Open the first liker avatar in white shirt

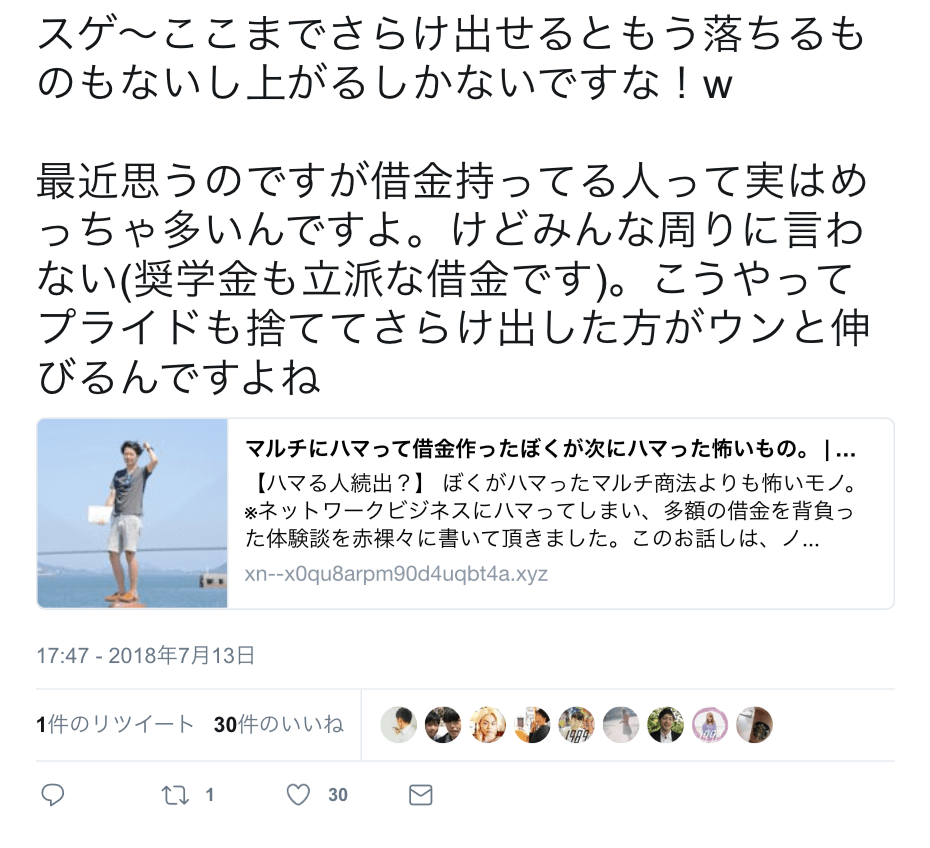pyautogui.click(x=399, y=725)
